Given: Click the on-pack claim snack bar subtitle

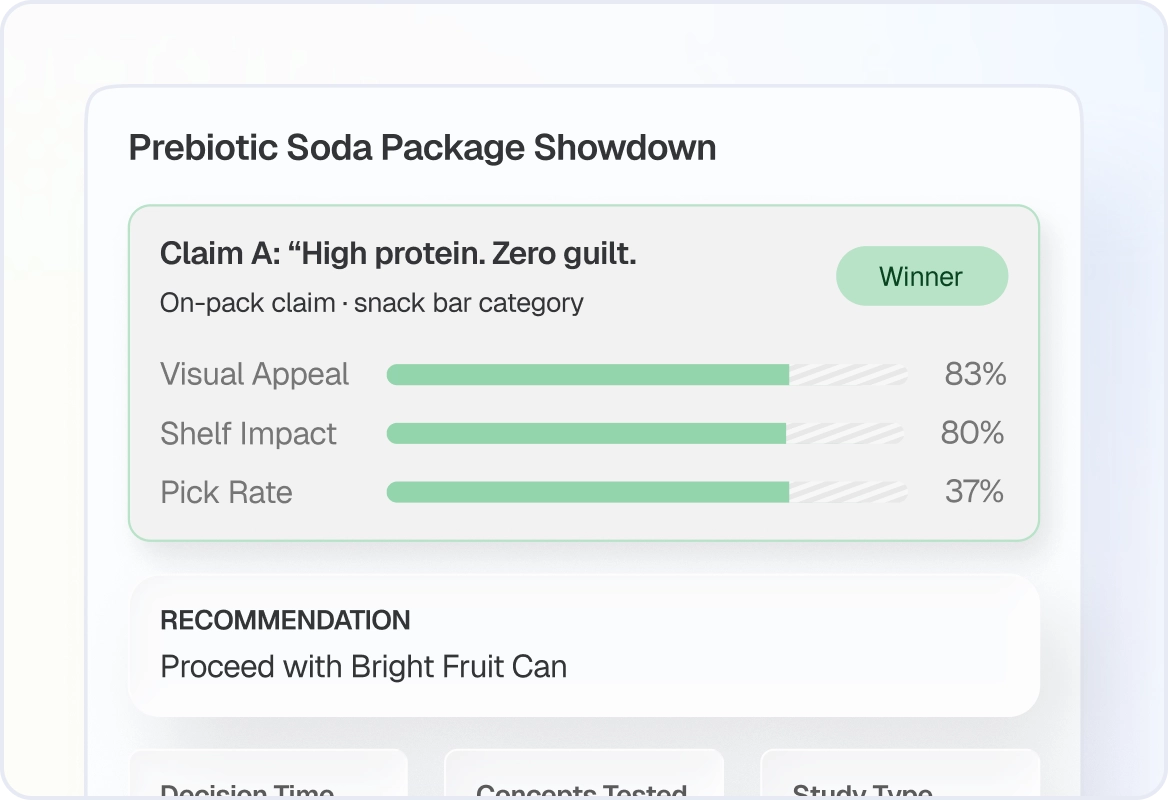Looking at the screenshot, I should tap(372, 303).
